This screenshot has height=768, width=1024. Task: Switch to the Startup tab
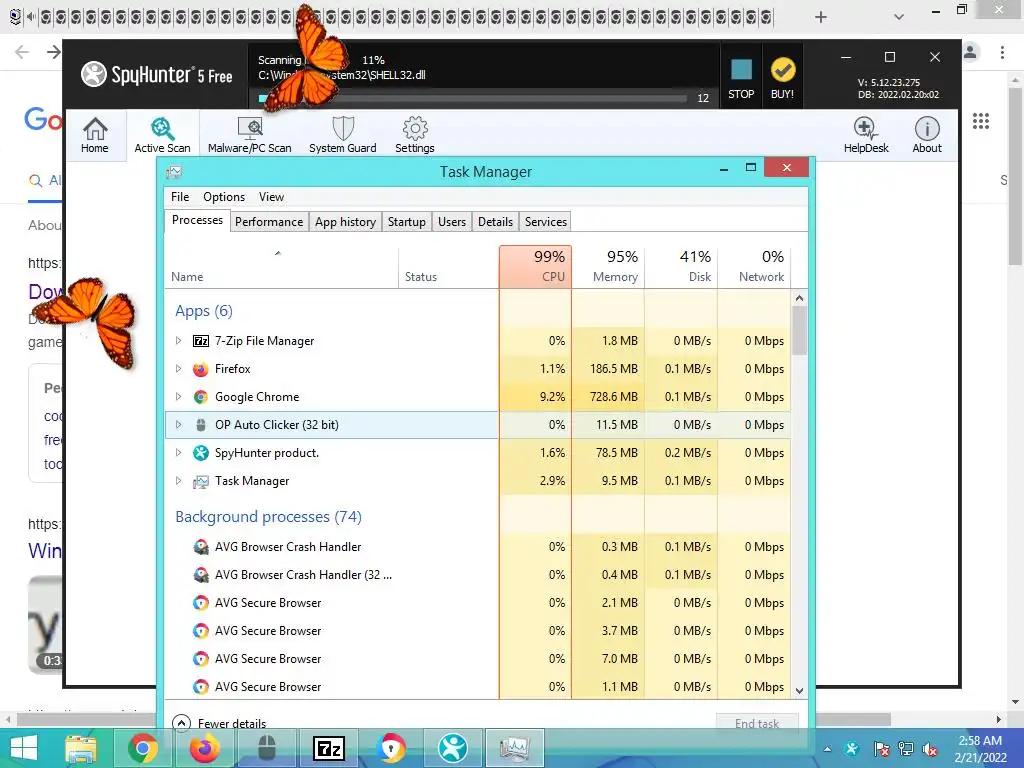coord(406,222)
